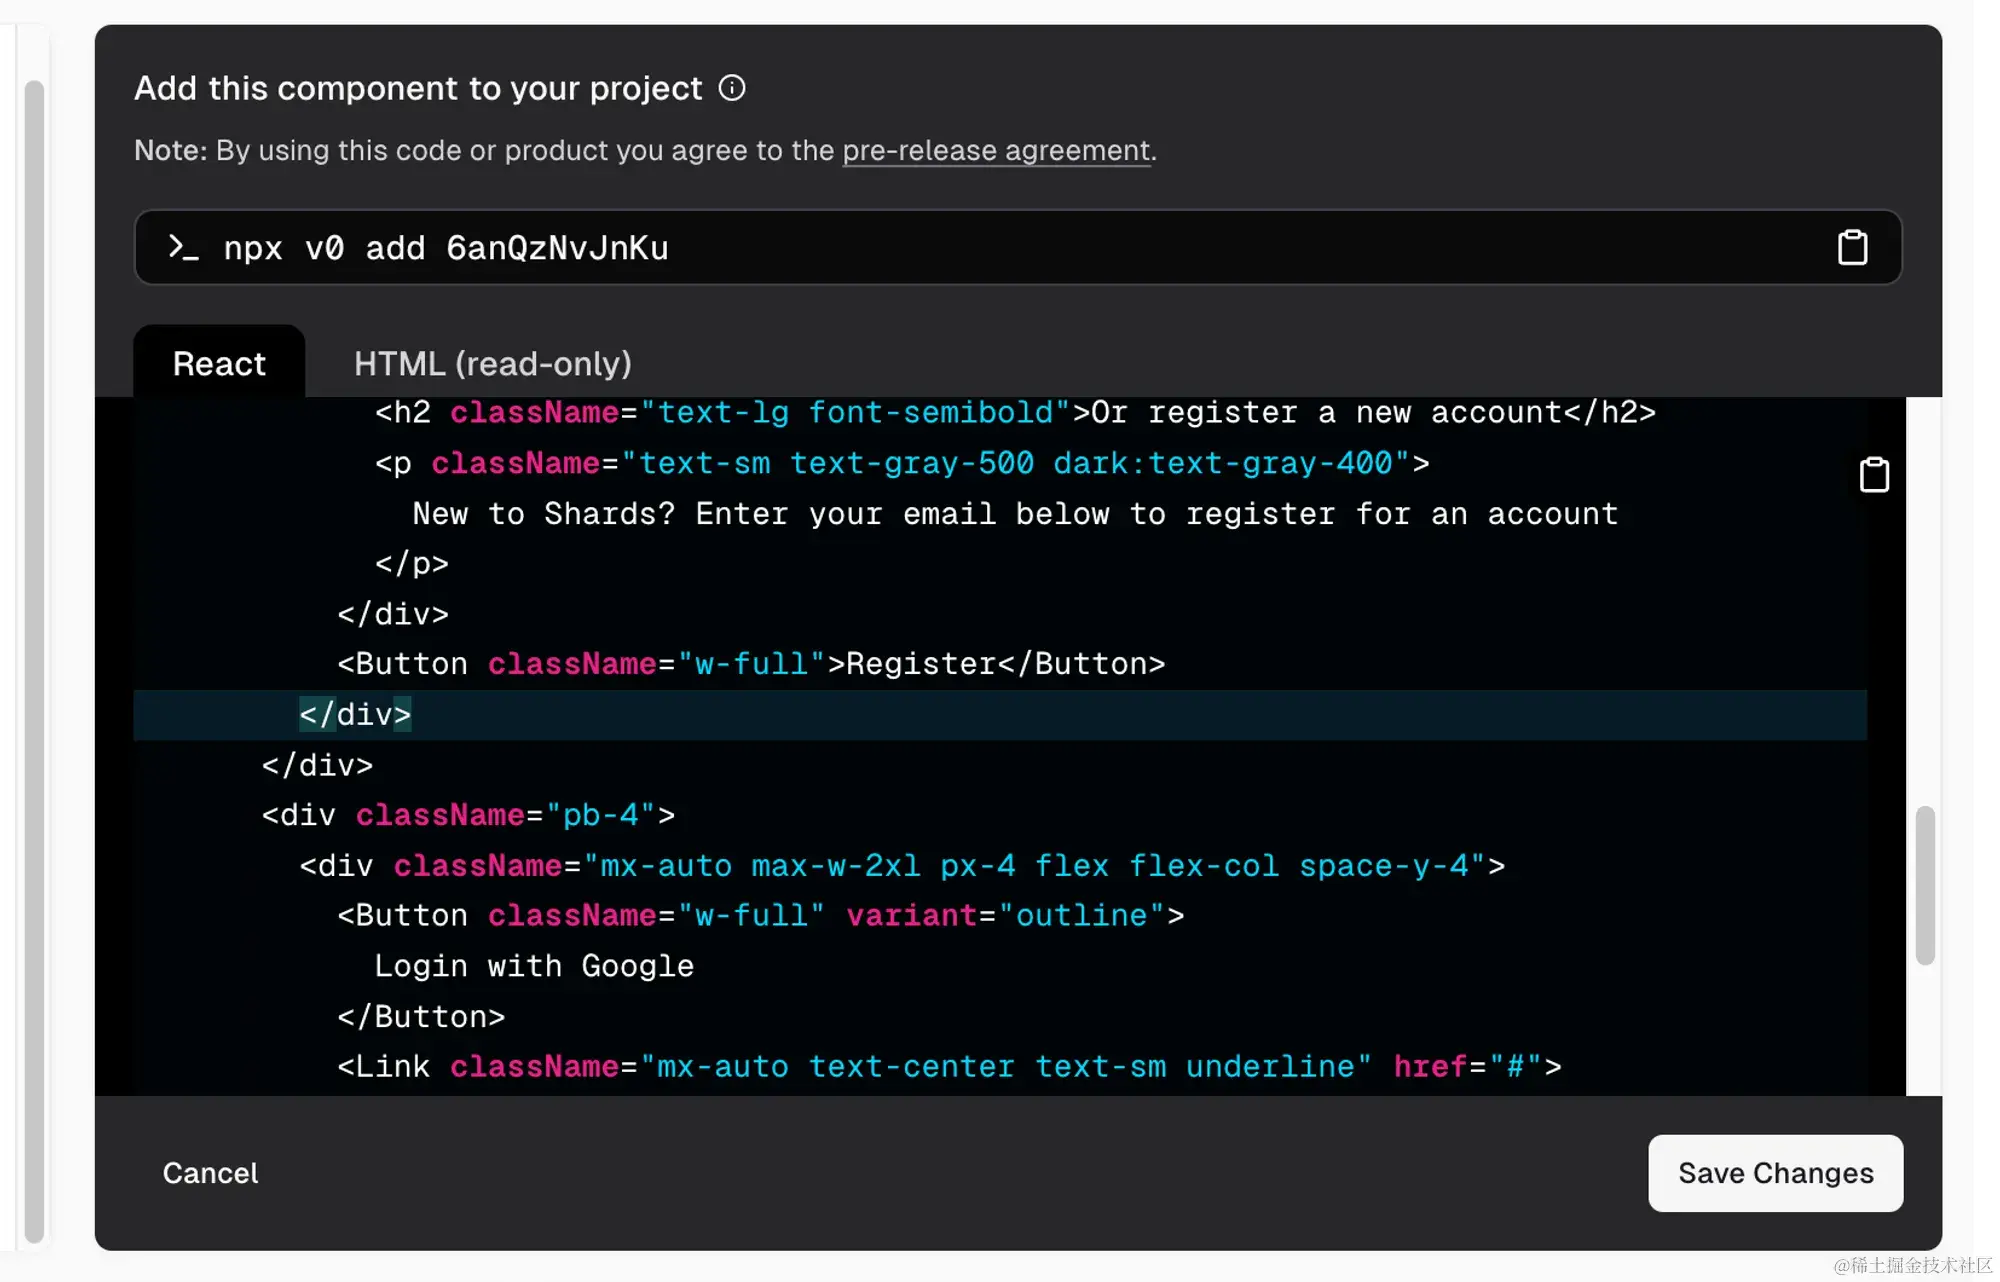This screenshot has width=2000, height=1282.
Task: Click the div className pb-4 line
Action: pos(468,815)
